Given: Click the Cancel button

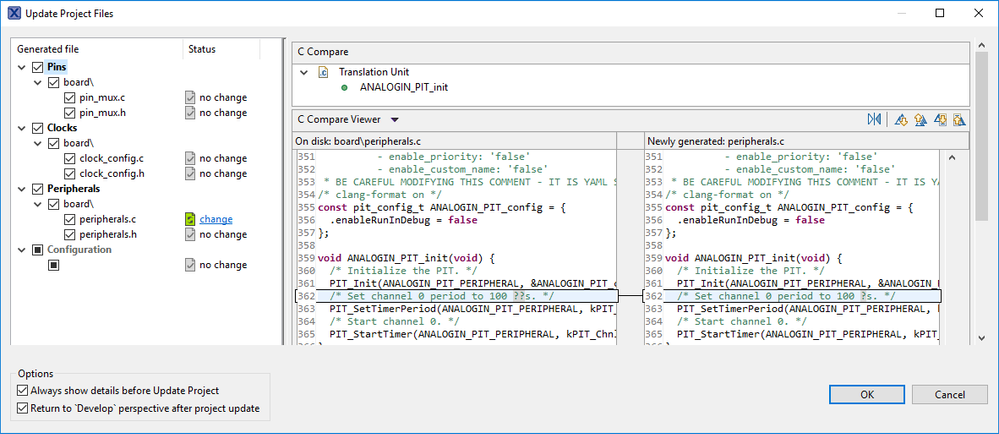Looking at the screenshot, I should point(936,394).
